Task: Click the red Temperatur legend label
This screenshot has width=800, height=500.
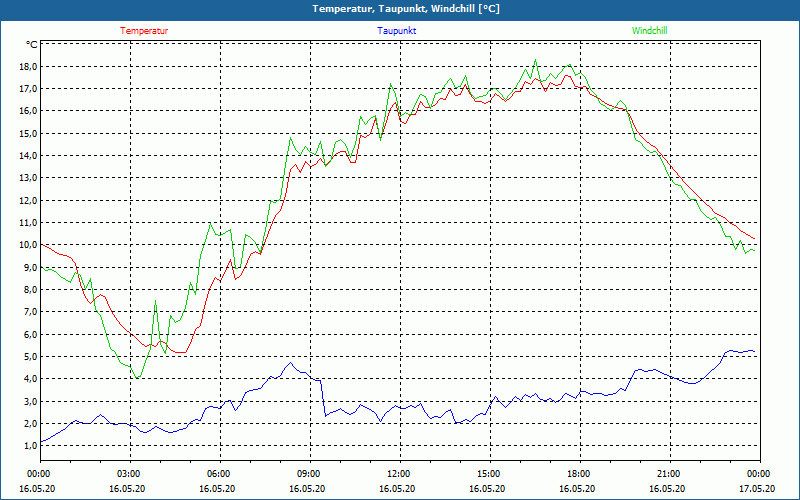Action: pyautogui.click(x=144, y=30)
